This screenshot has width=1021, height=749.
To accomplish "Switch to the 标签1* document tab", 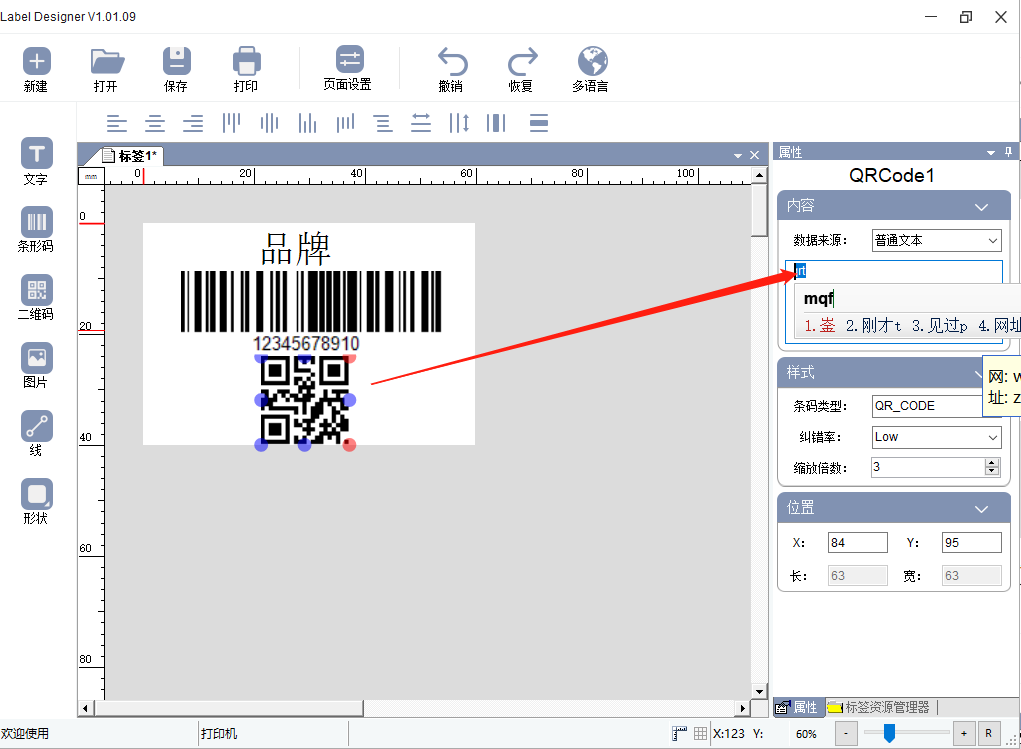I will (130, 156).
